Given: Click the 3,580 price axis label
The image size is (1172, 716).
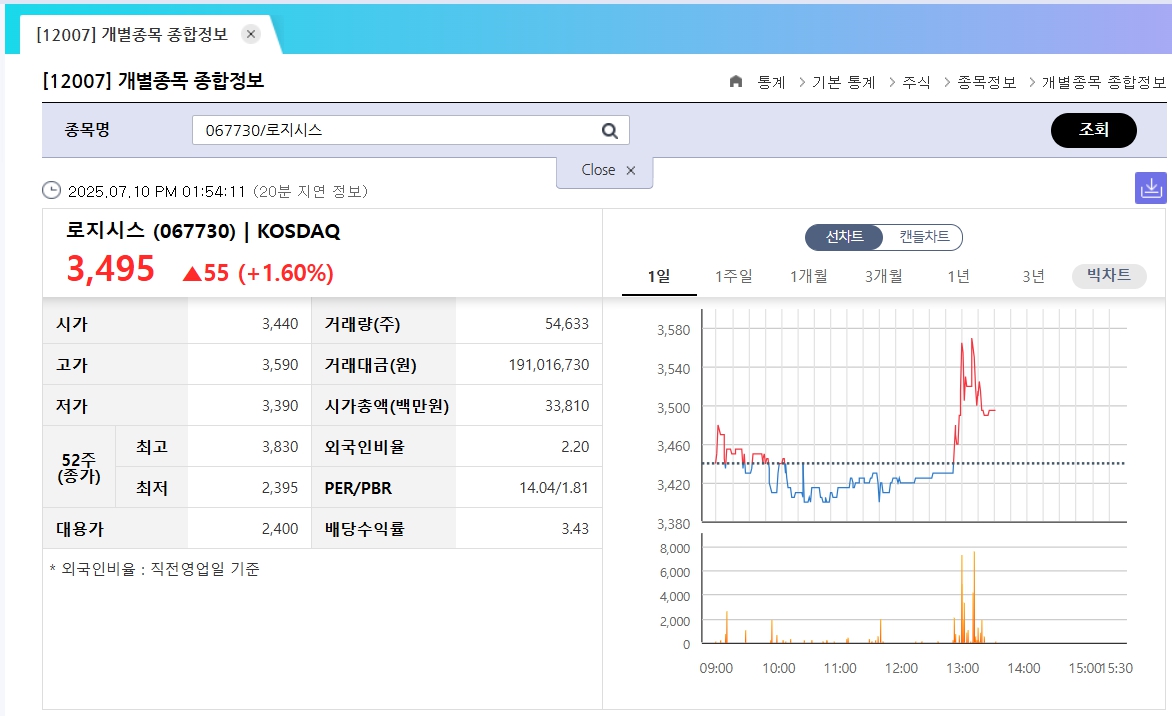Looking at the screenshot, I should coord(673,330).
